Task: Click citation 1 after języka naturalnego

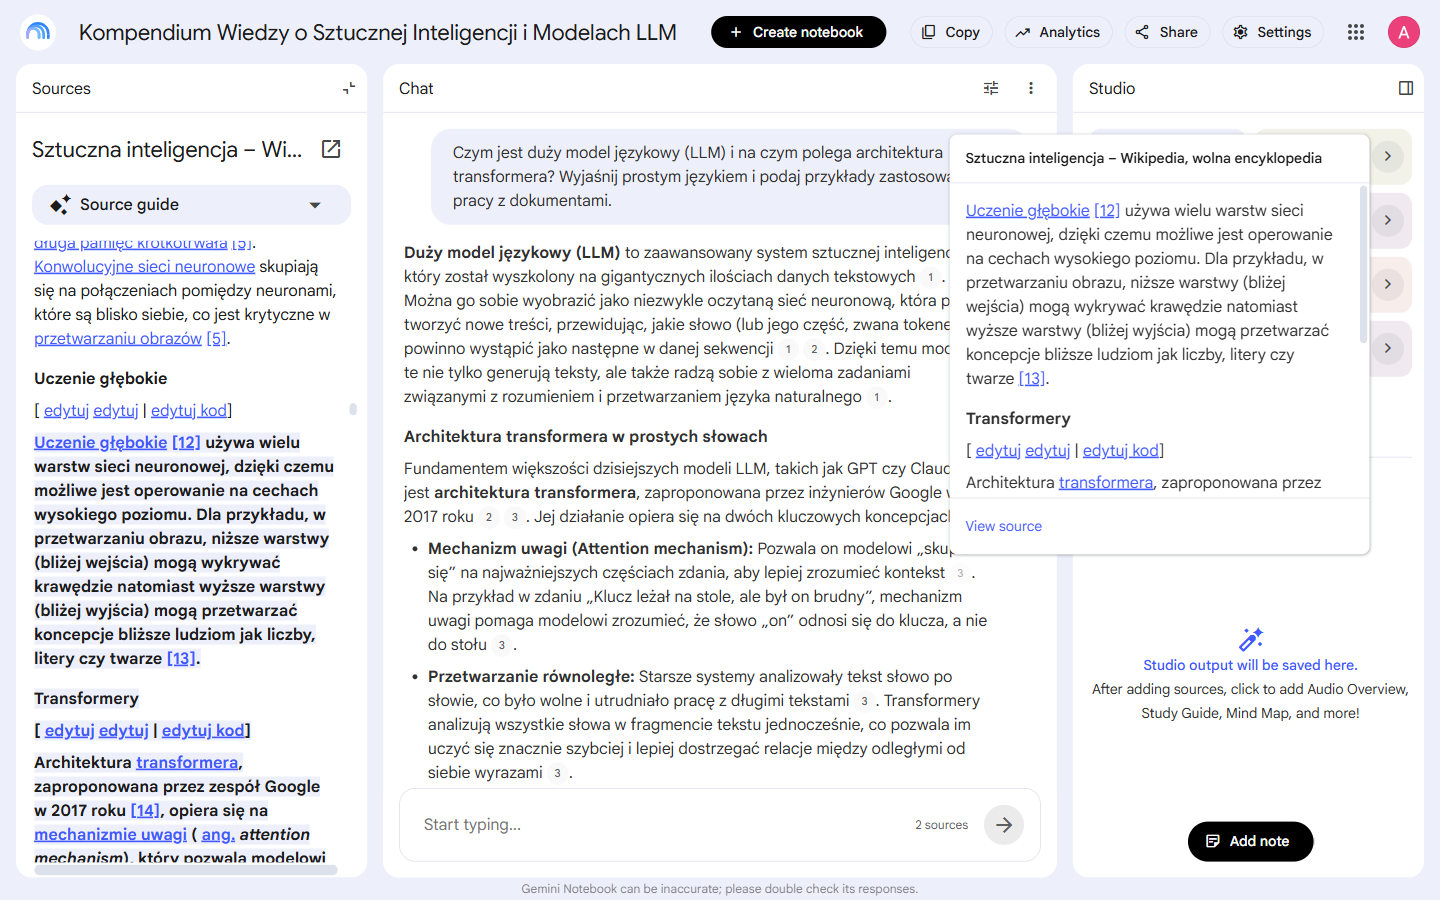Action: pos(876,397)
